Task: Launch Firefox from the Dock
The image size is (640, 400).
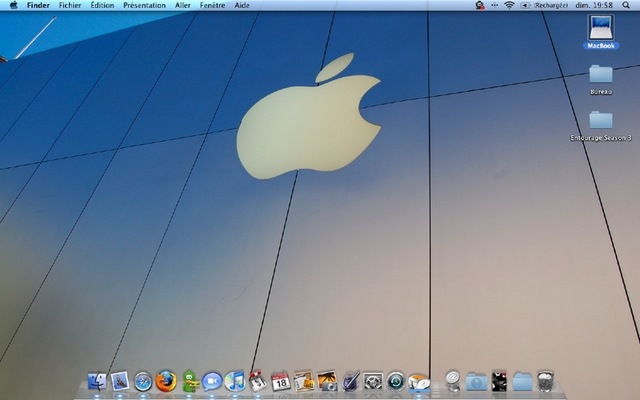Action: (166, 380)
